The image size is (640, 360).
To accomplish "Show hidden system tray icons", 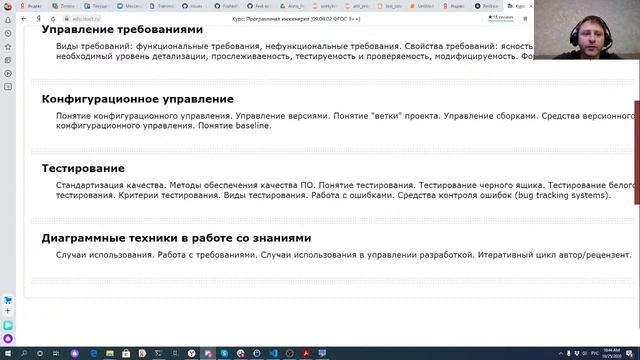I will click(x=561, y=353).
